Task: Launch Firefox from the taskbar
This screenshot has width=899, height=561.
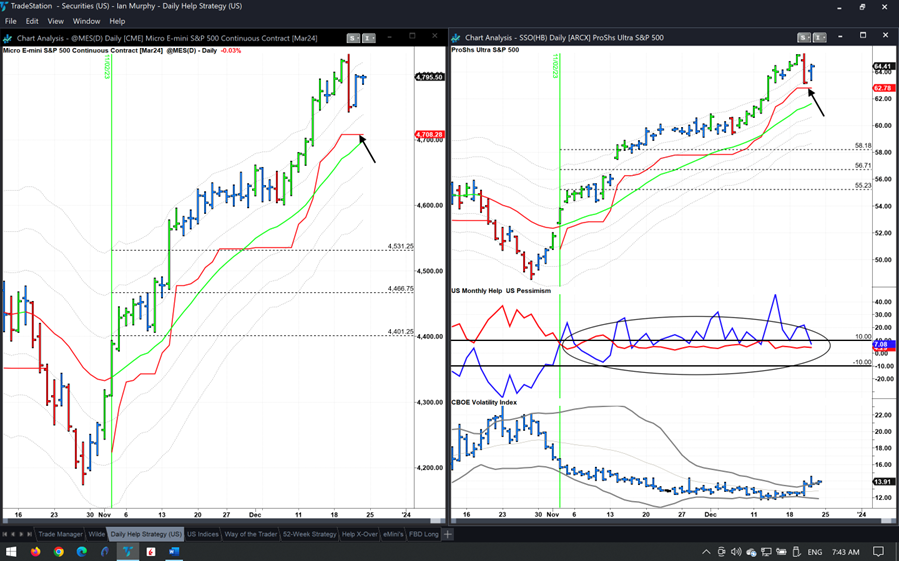Action: pos(36,552)
